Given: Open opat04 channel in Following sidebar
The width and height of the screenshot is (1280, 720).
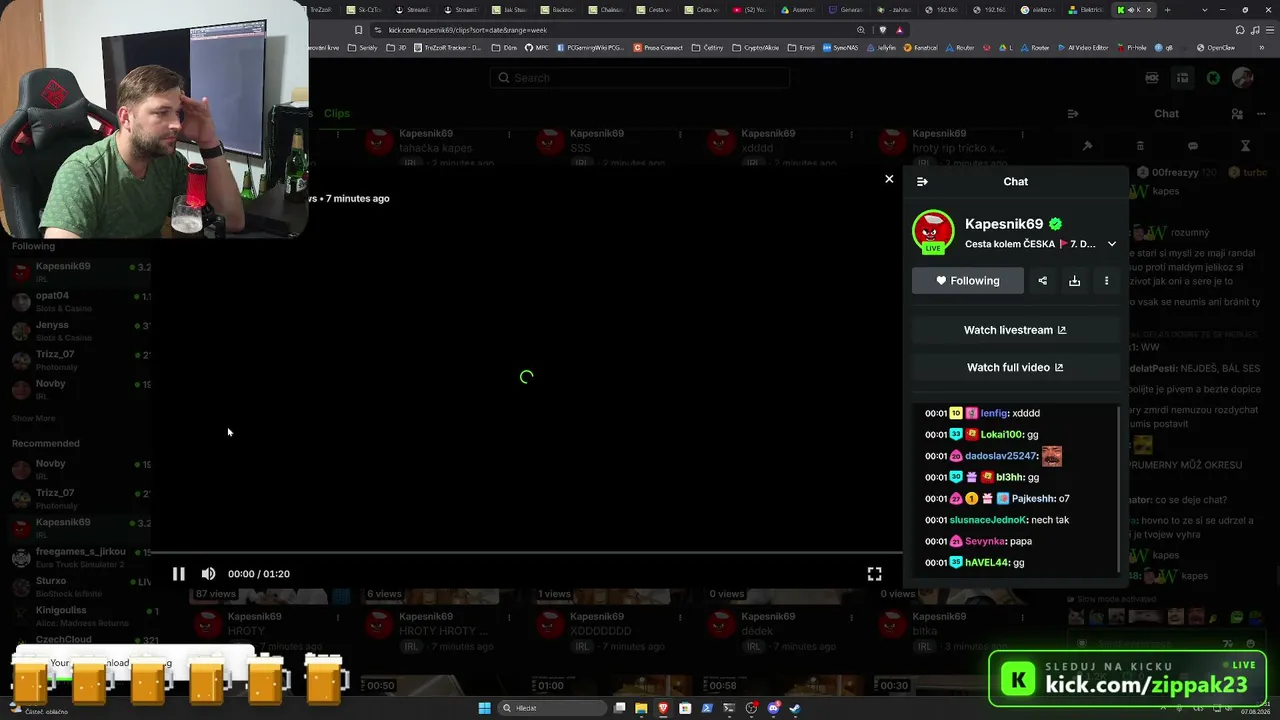Looking at the screenshot, I should (x=80, y=301).
